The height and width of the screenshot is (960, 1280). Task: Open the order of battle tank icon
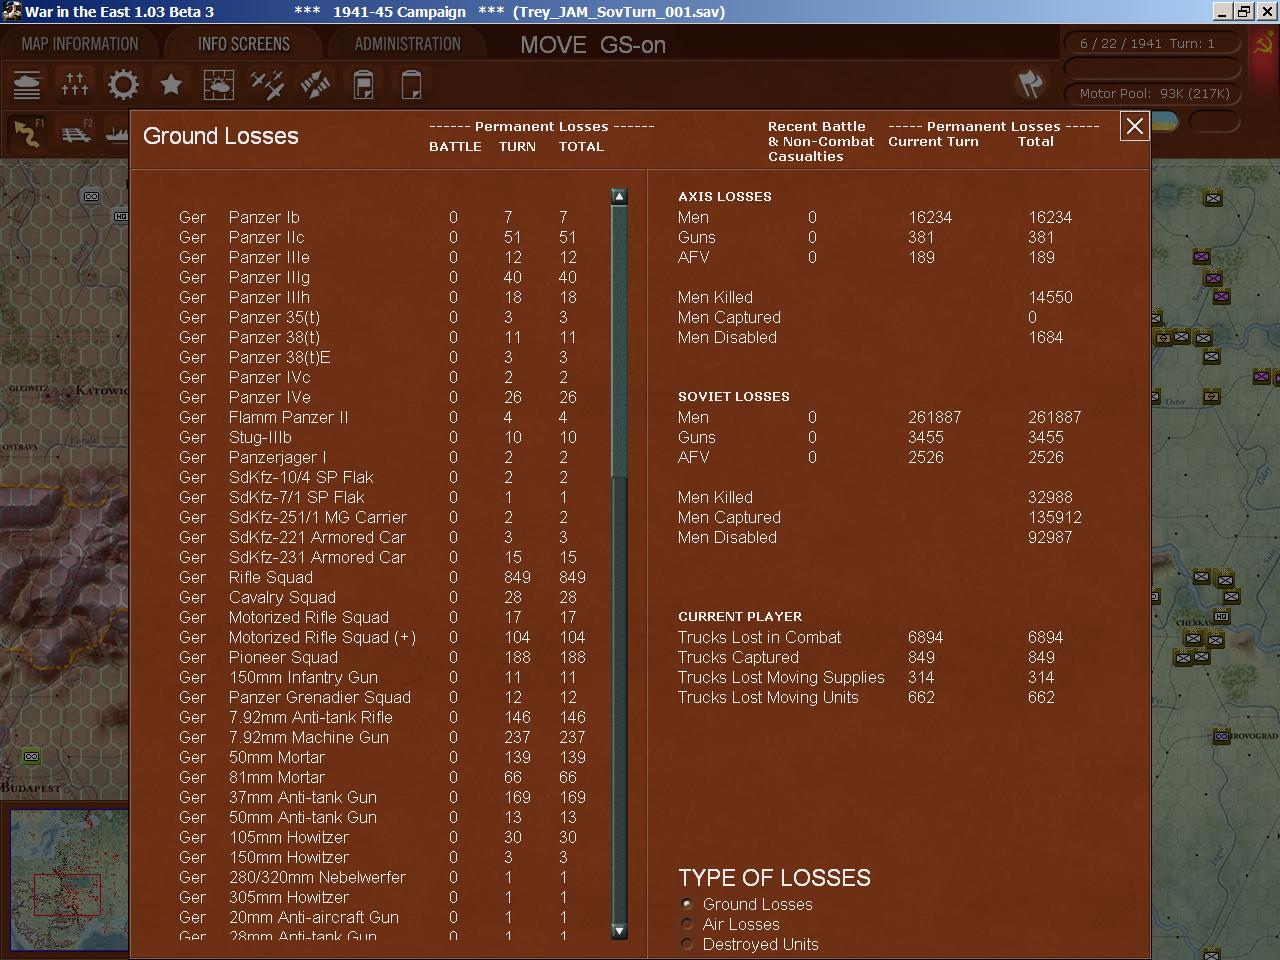coord(27,85)
